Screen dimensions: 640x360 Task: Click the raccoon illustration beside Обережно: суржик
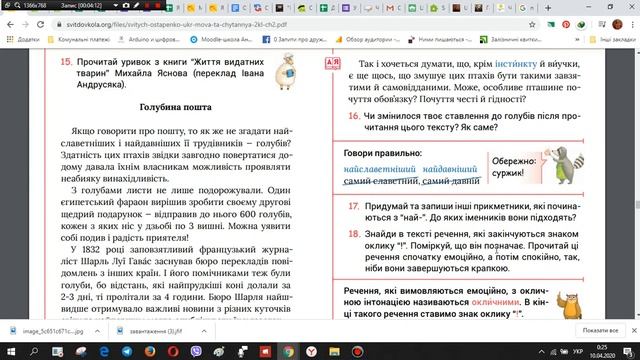click(x=565, y=165)
